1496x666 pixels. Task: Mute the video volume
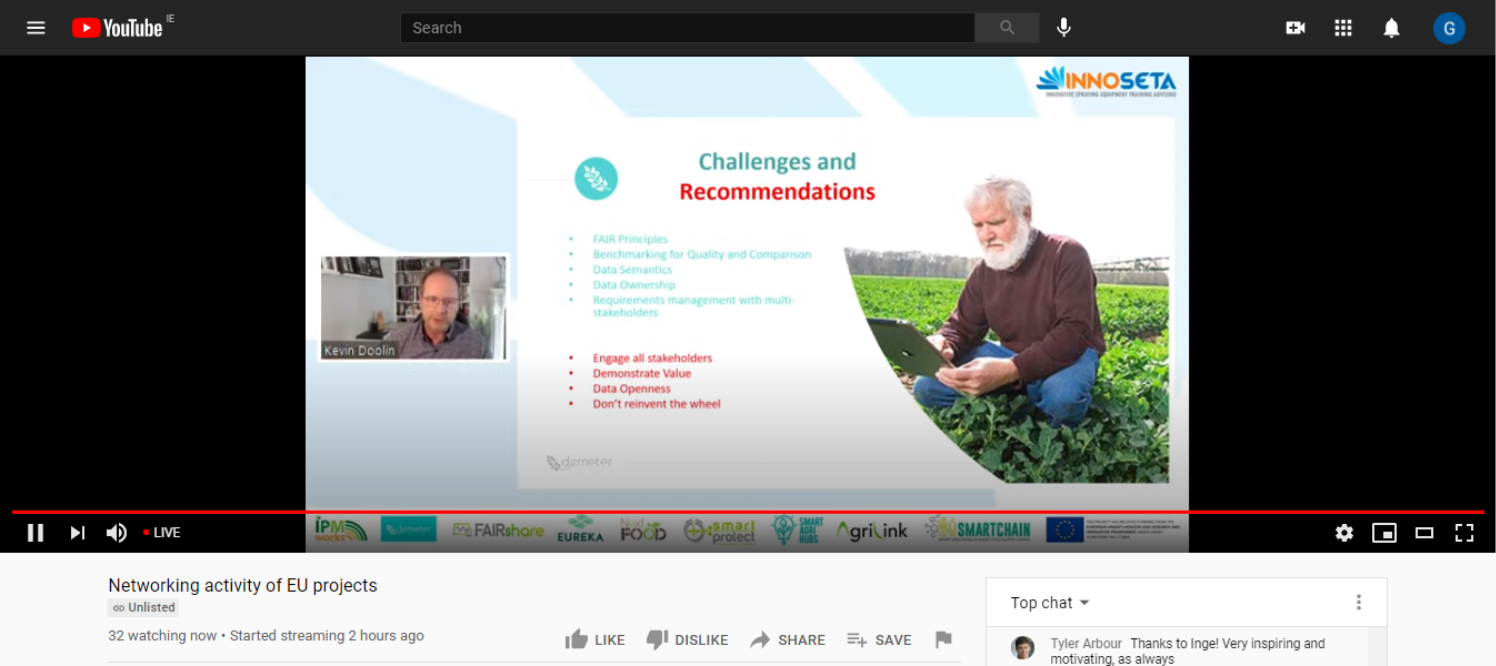(117, 533)
